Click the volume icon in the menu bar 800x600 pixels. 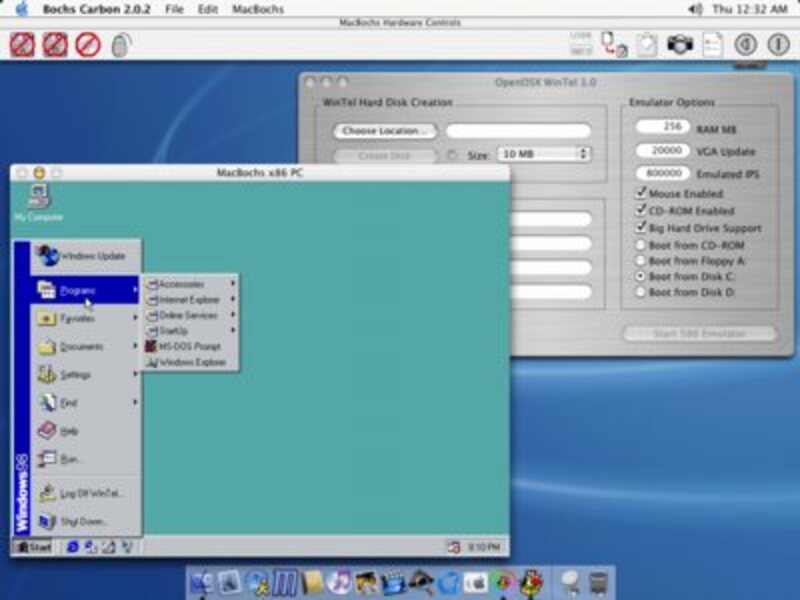(695, 9)
